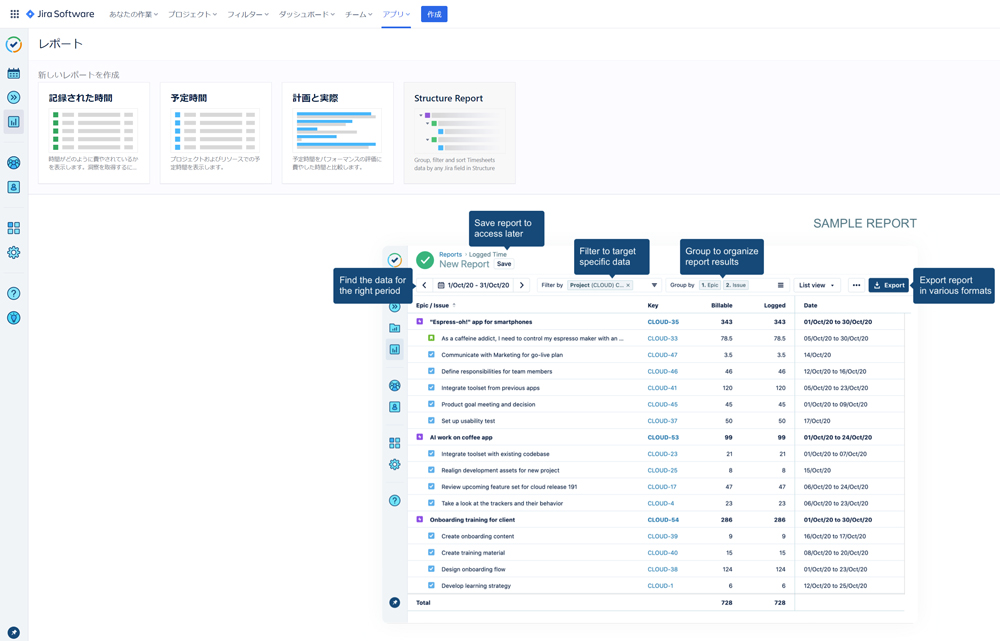
Task: Open the CLOUD-53 issue key link
Action: click(663, 438)
